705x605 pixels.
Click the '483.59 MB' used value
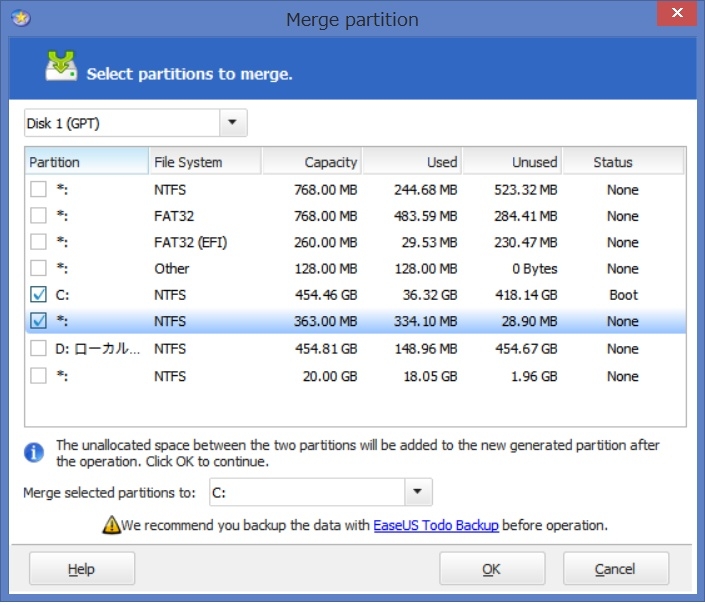click(426, 216)
